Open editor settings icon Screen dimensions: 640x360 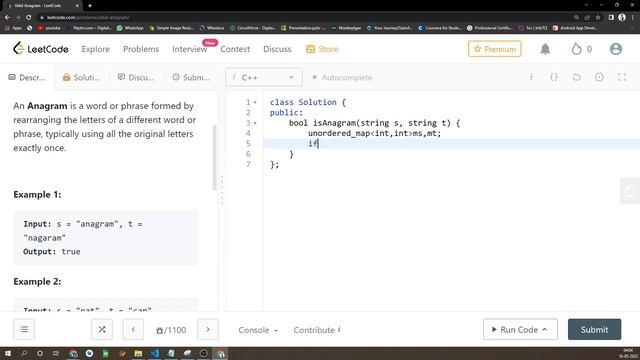(599, 77)
